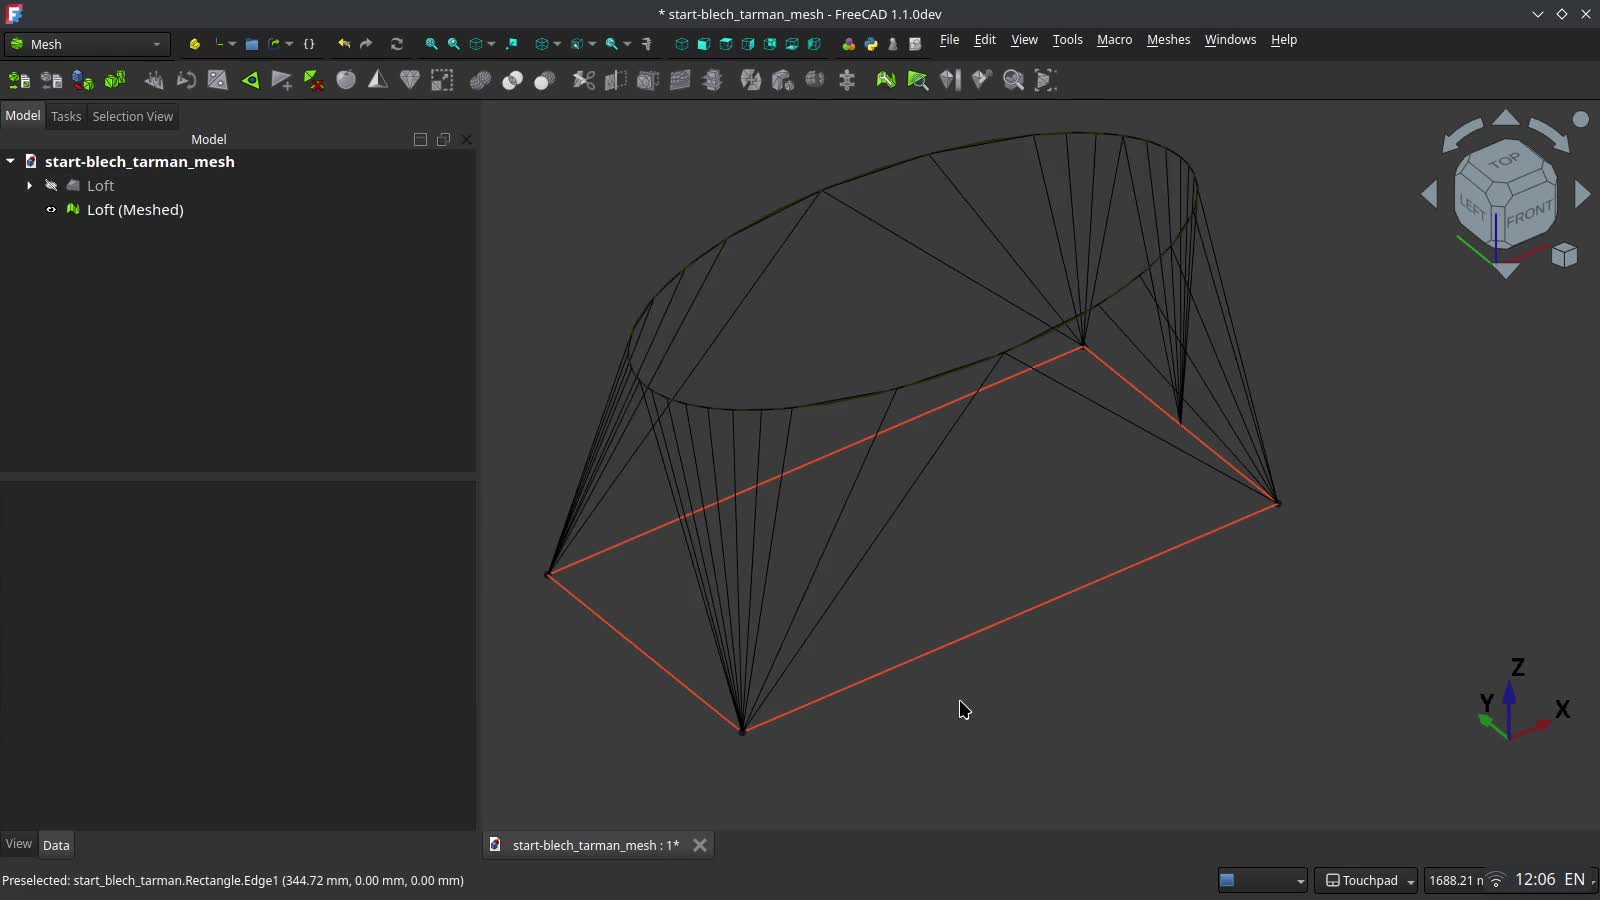Click the Python macro icon
The image size is (1600, 900).
point(871,44)
